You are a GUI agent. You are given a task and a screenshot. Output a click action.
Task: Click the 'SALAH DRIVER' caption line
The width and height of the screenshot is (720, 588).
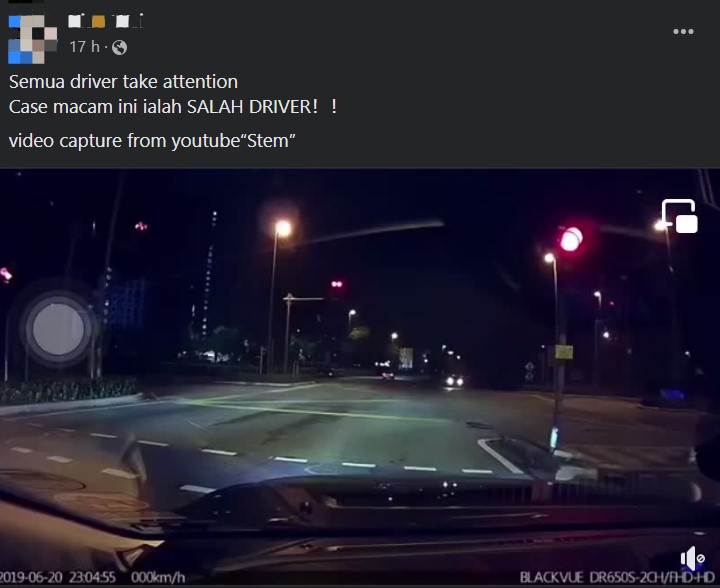[x=173, y=107]
